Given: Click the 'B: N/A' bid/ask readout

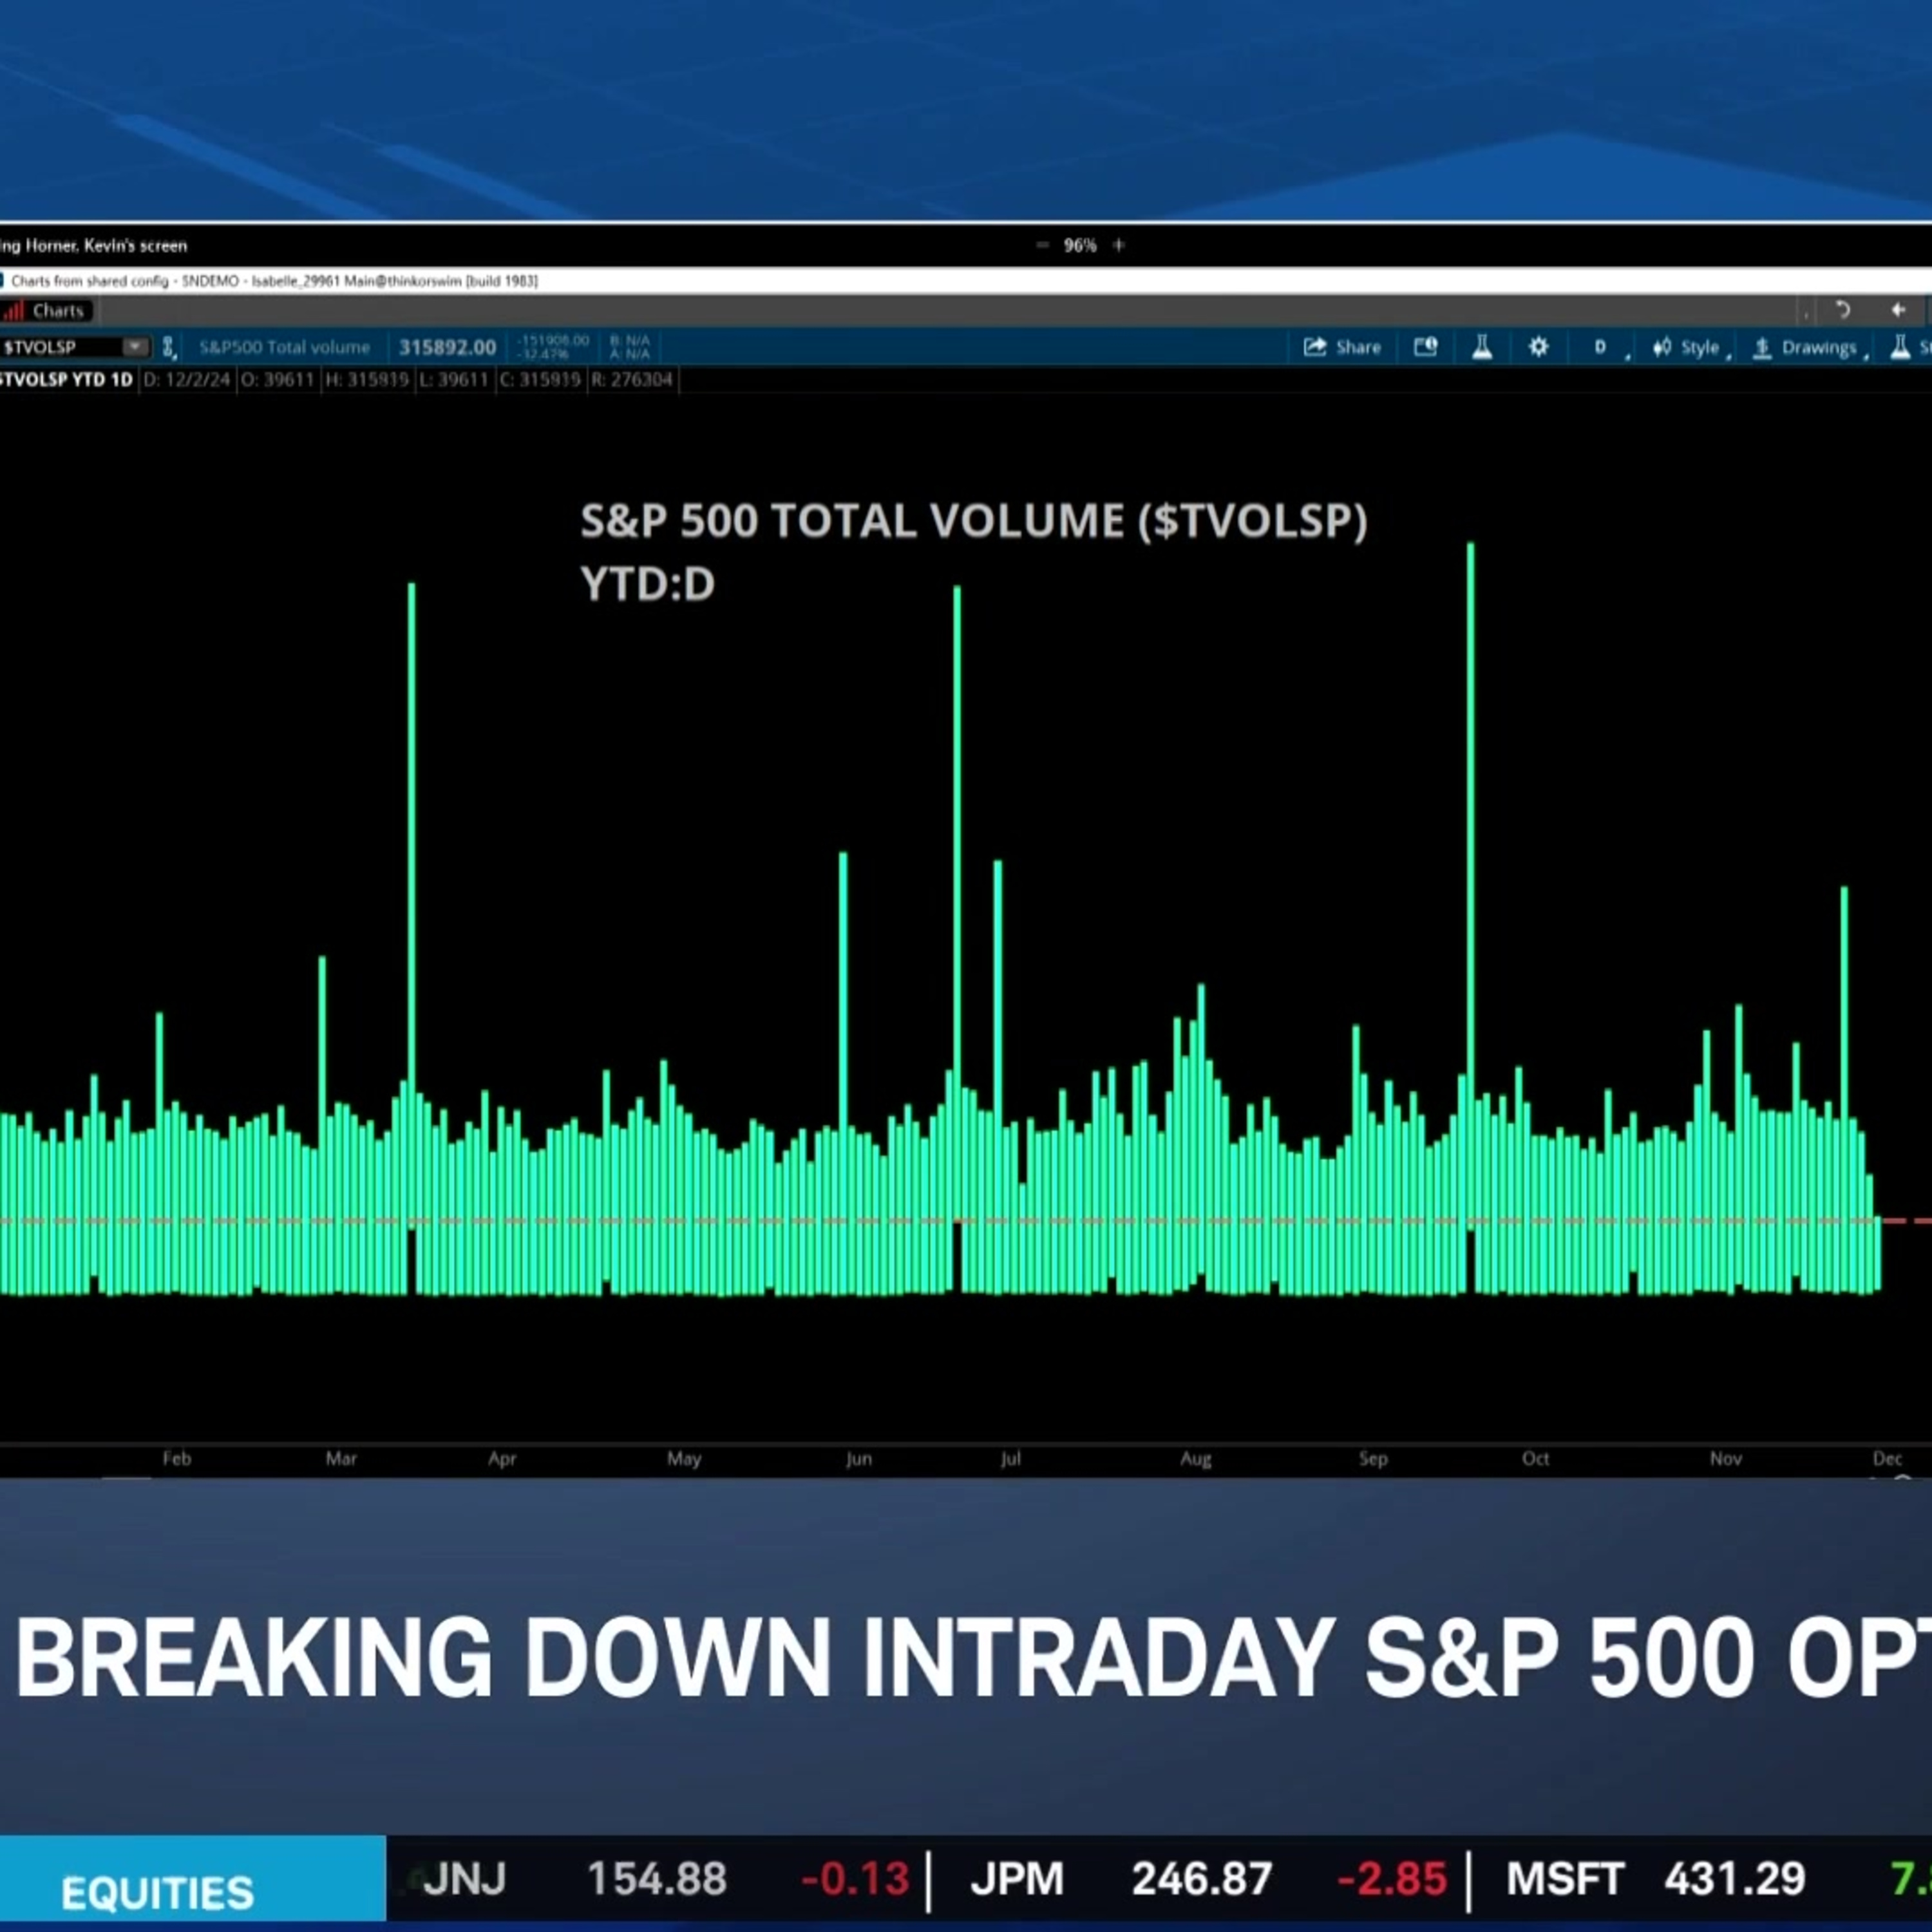Looking at the screenshot, I should (630, 341).
